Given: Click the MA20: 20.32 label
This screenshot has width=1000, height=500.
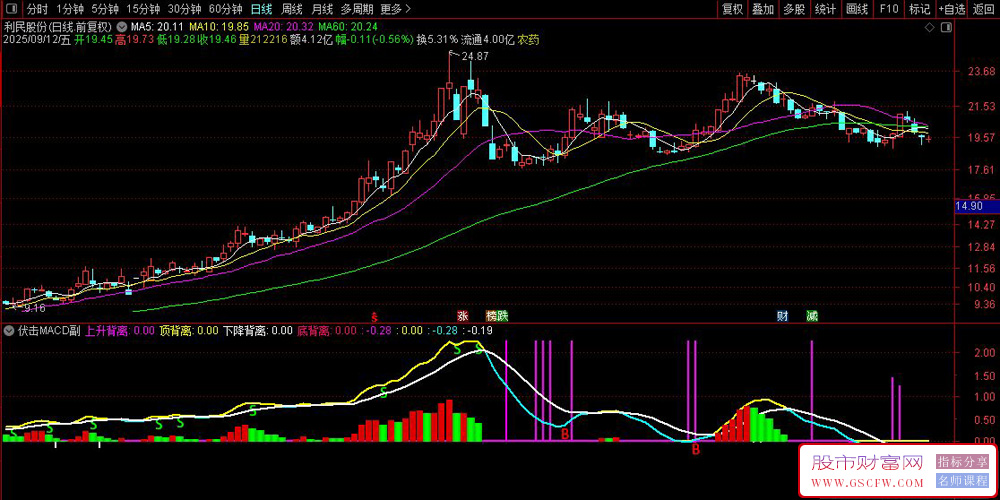Looking at the screenshot, I should click(x=283, y=27).
